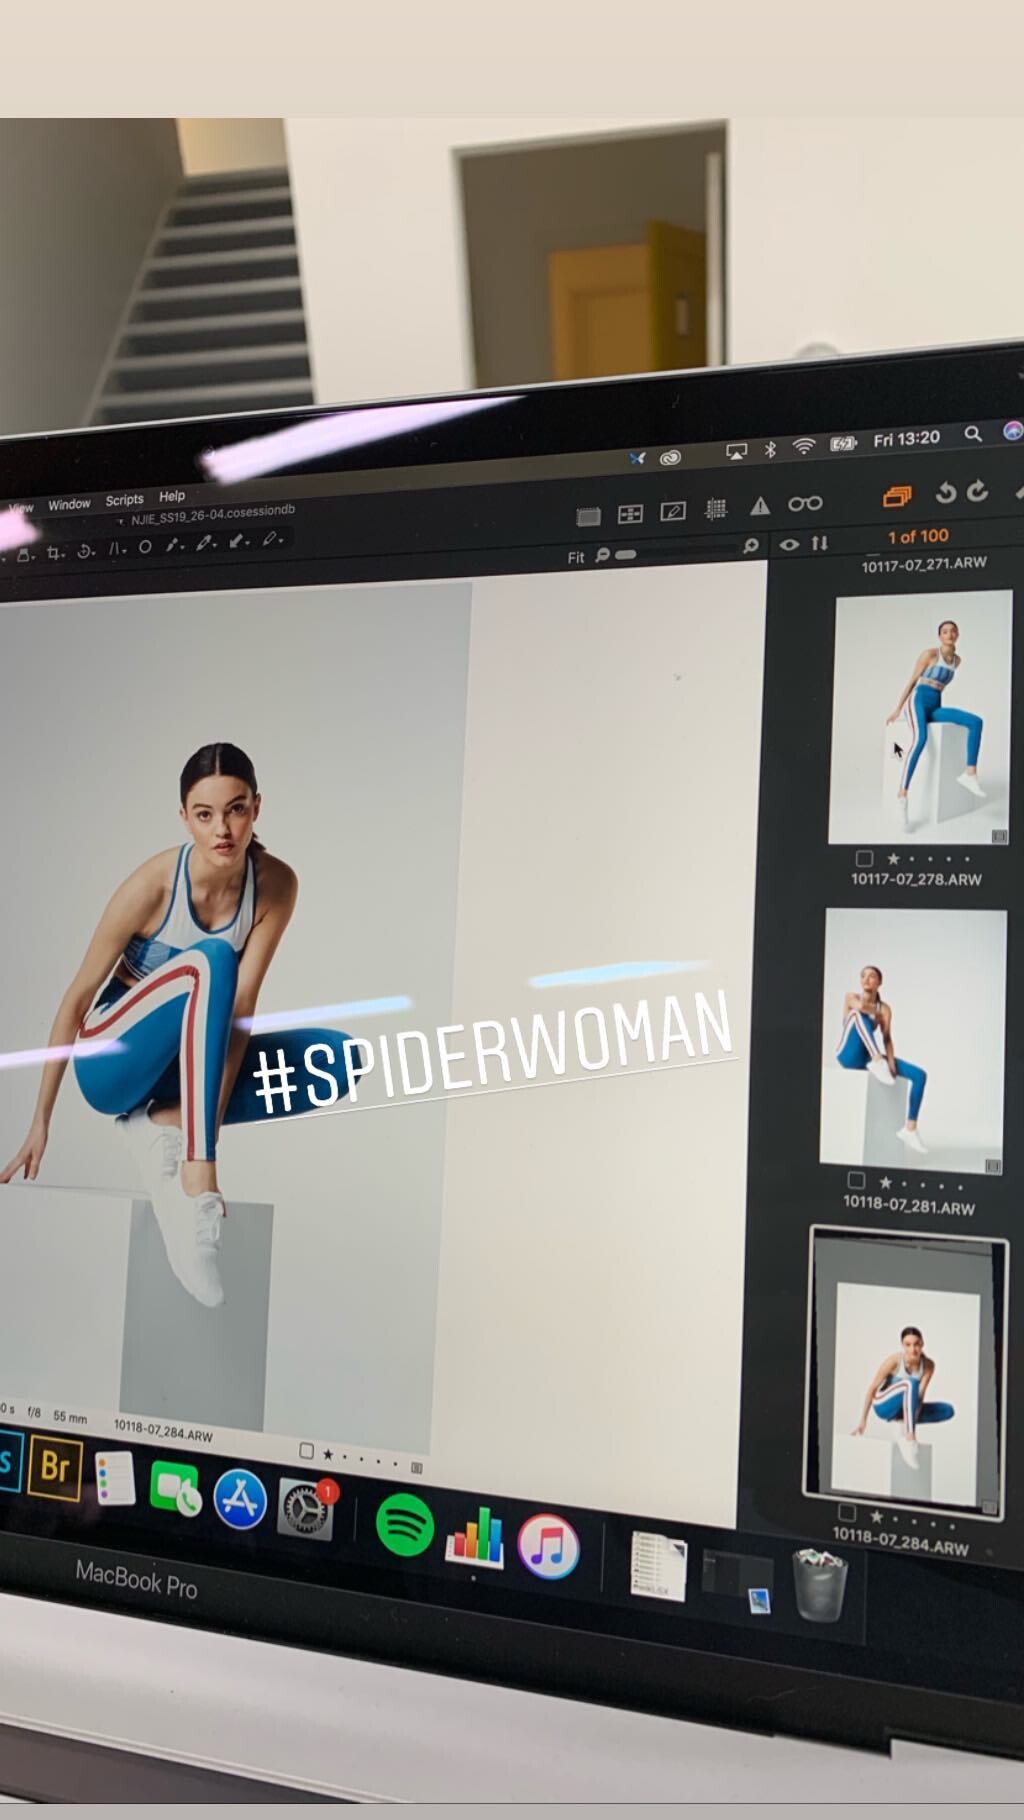
Task: Tick color tag box under 10117-07_278.ARW
Action: point(865,858)
